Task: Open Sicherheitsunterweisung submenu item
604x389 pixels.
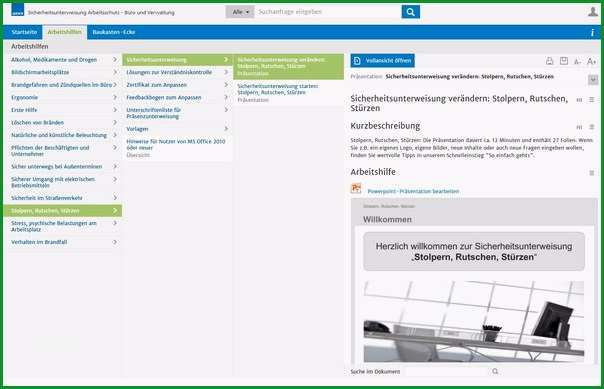Action: 177,60
